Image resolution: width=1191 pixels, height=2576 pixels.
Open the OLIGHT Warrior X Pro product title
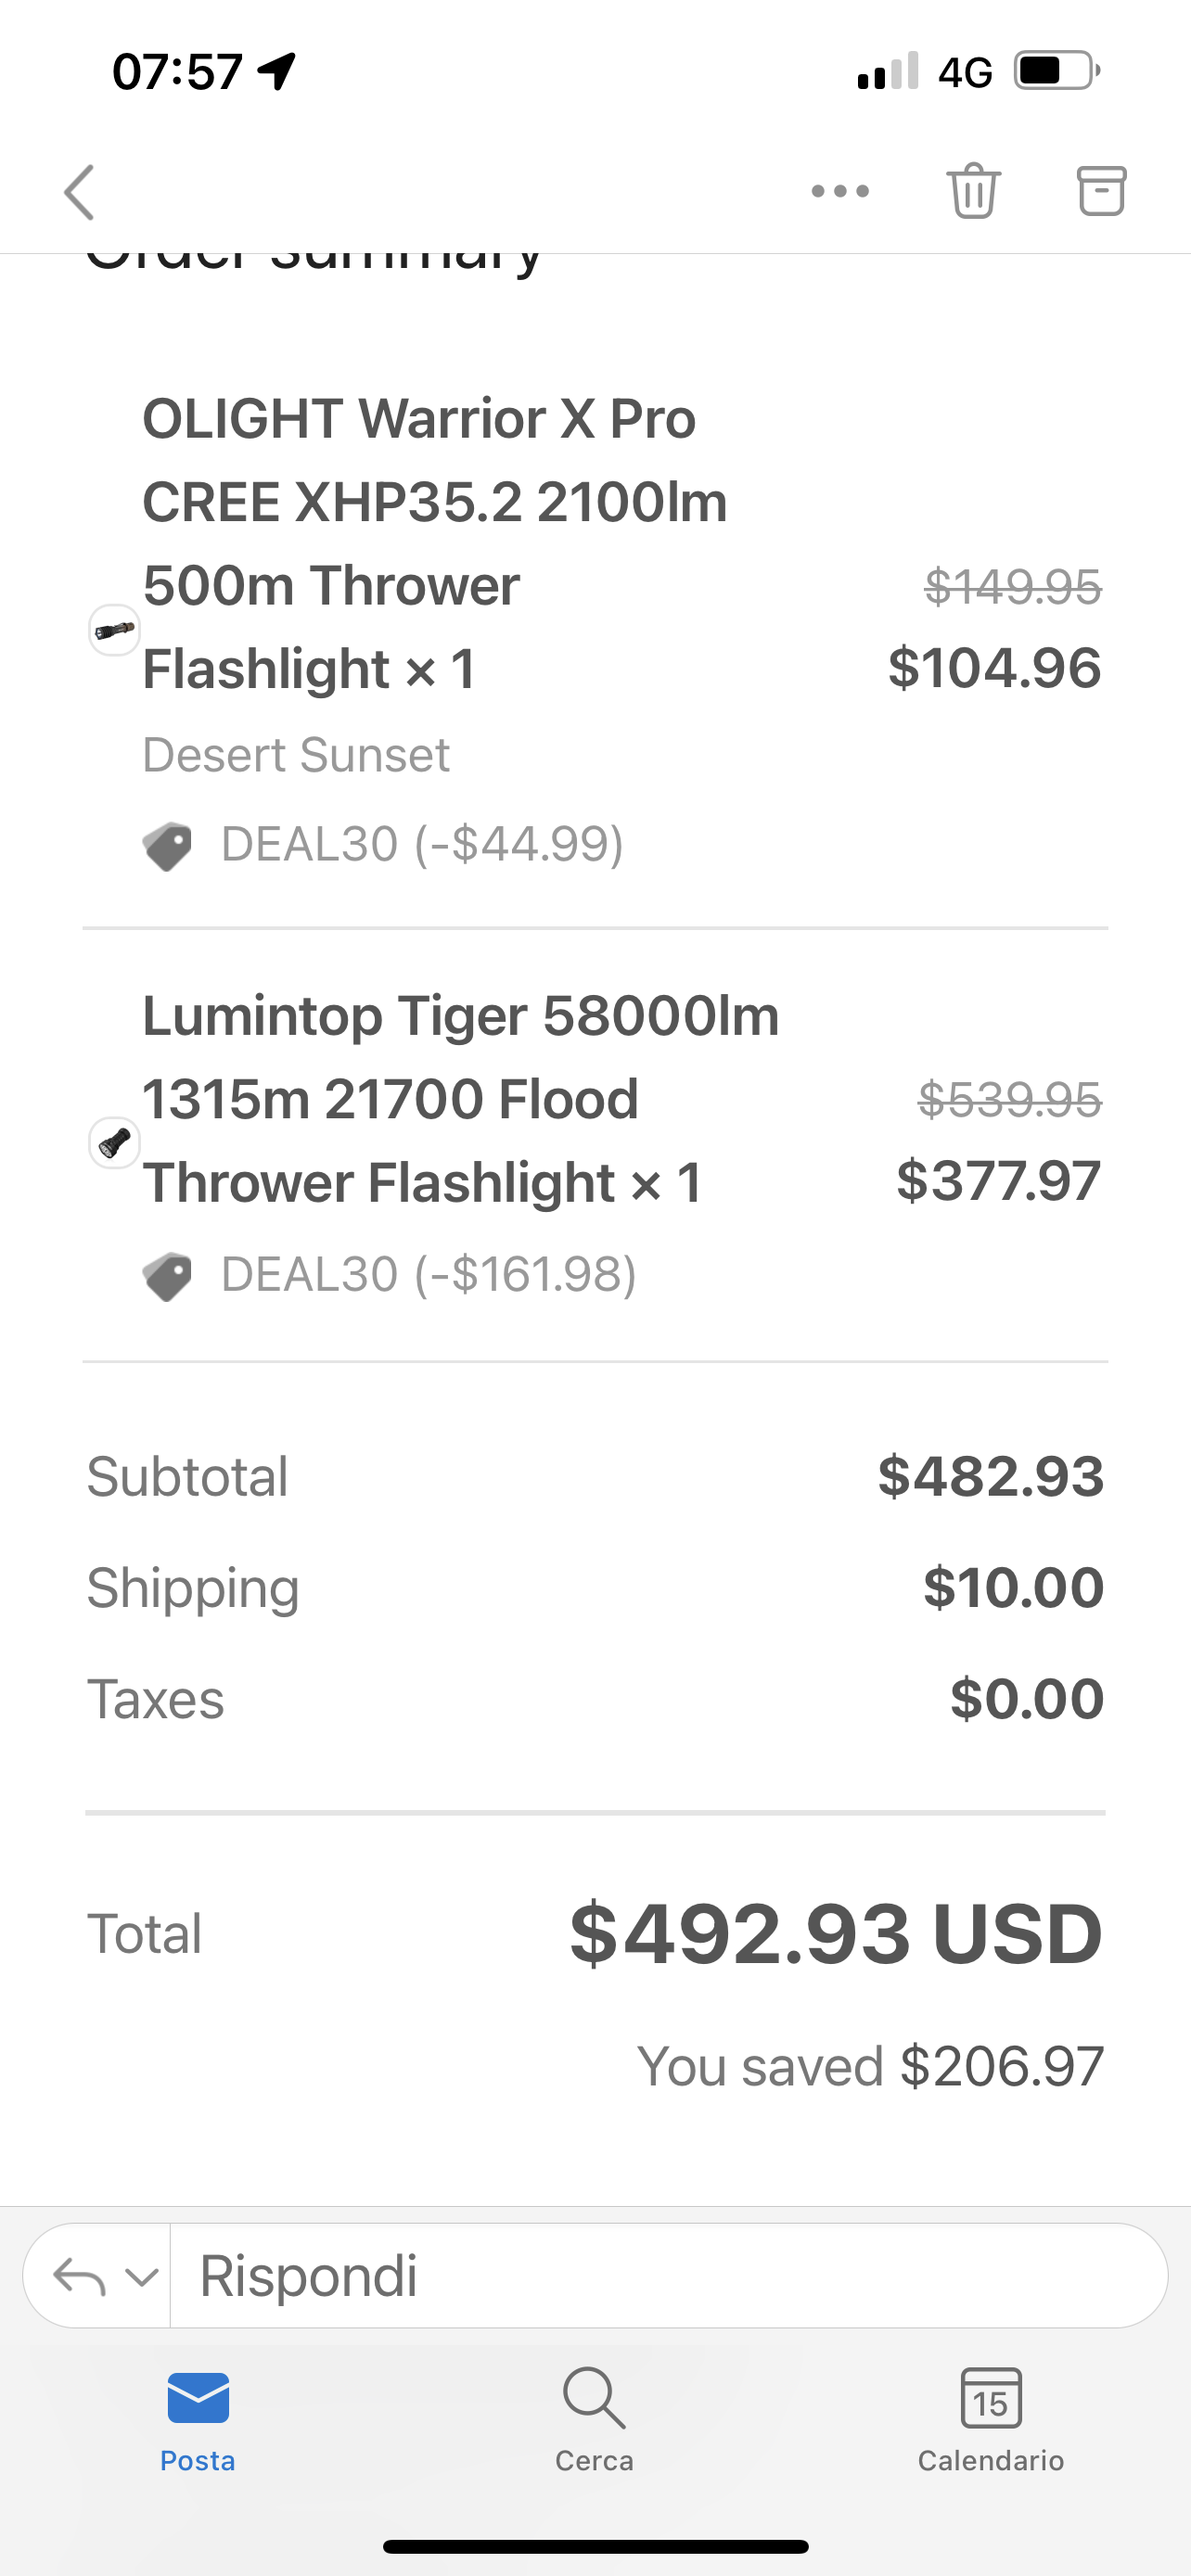(434, 543)
